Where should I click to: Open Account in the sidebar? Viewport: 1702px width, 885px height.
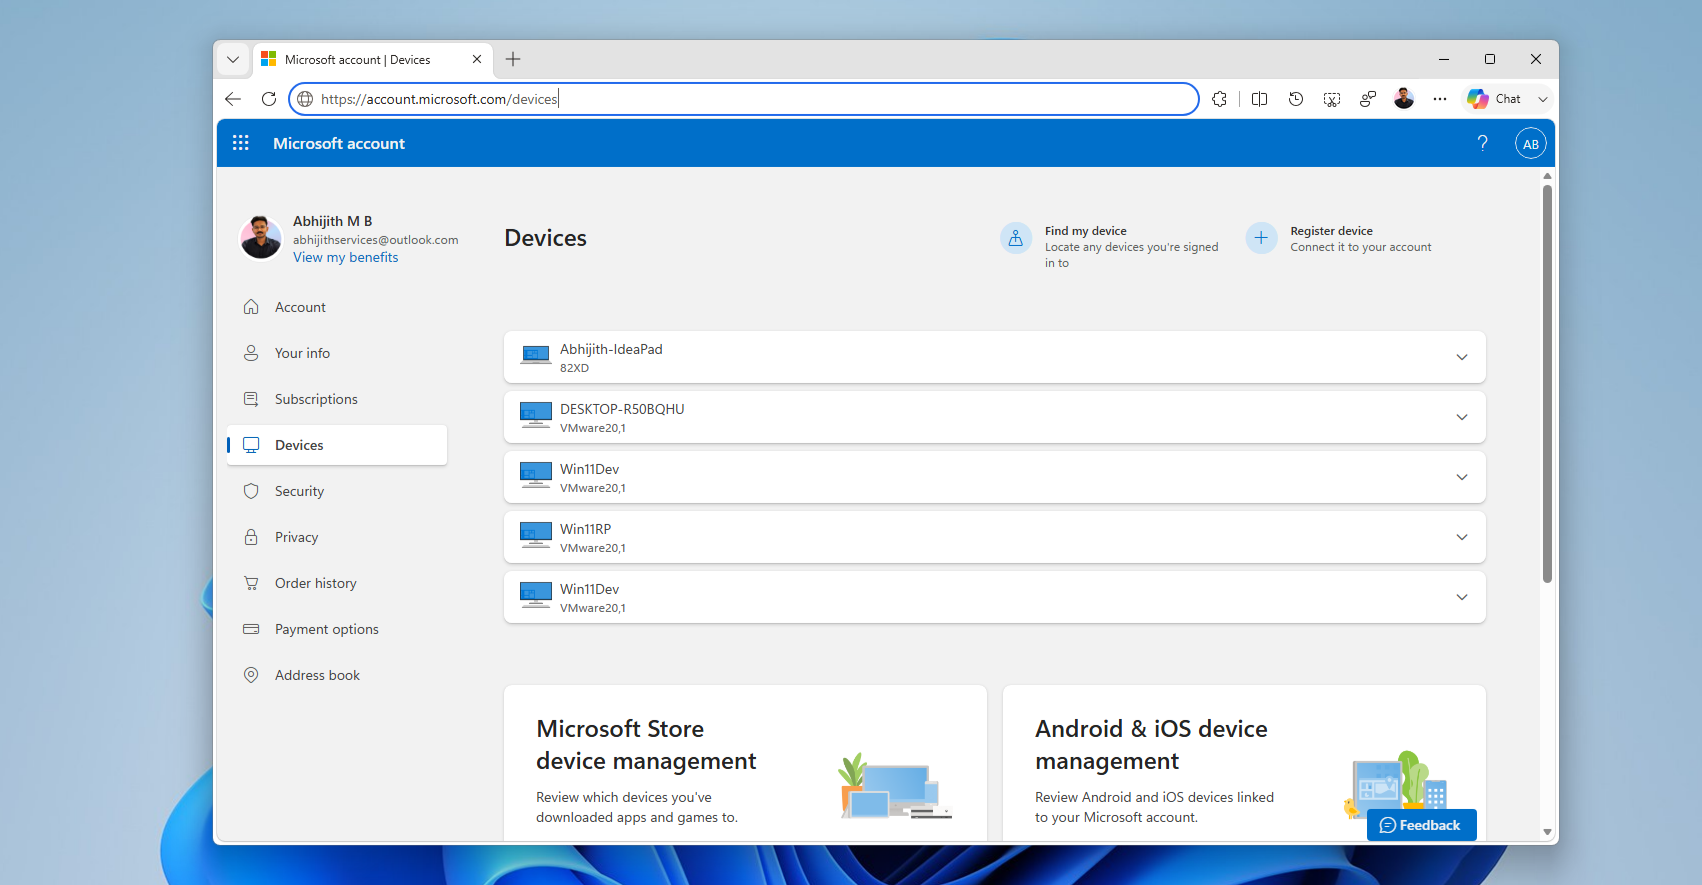pos(337,307)
